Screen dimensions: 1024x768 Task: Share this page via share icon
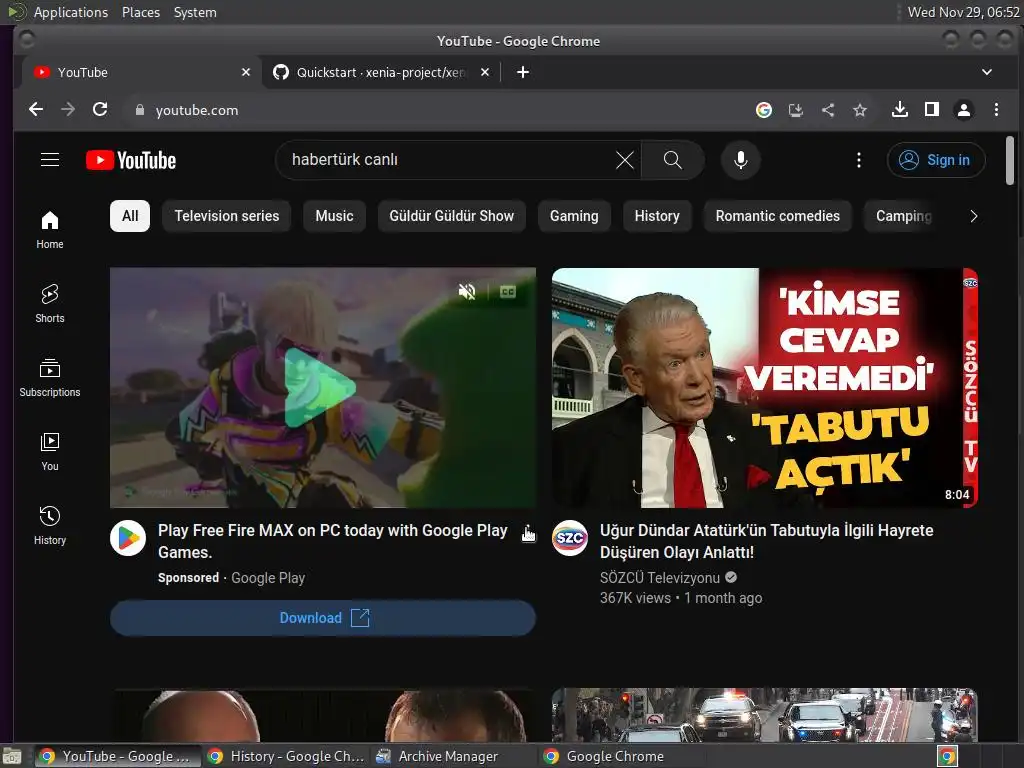coord(827,110)
